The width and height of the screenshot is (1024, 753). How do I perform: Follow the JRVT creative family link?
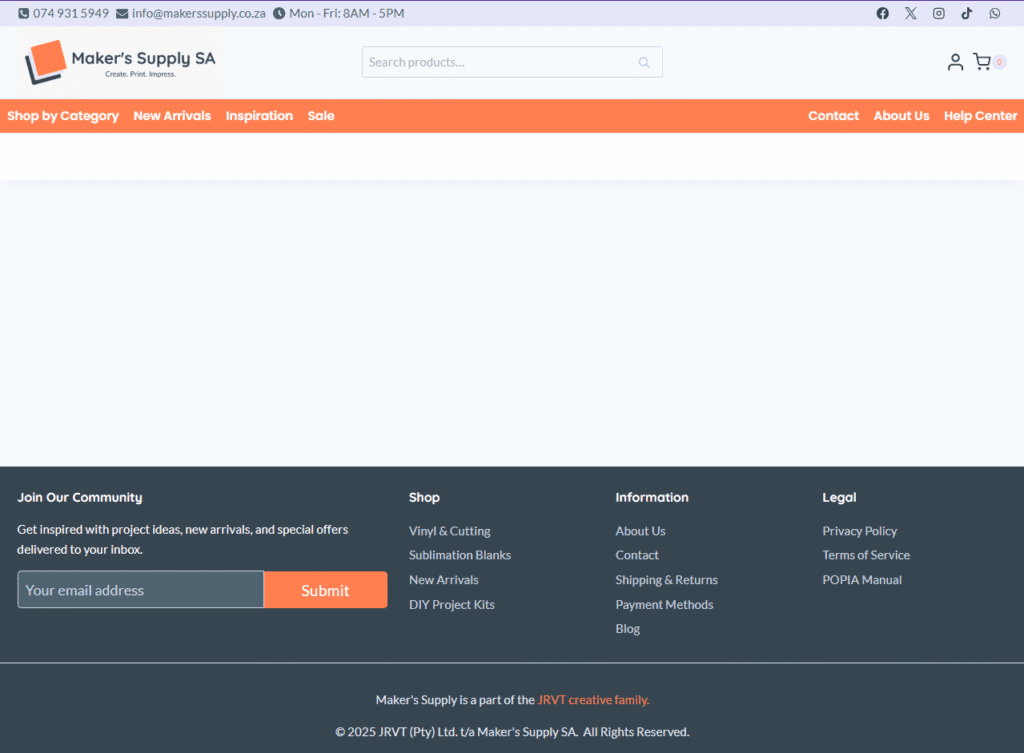[x=593, y=700]
